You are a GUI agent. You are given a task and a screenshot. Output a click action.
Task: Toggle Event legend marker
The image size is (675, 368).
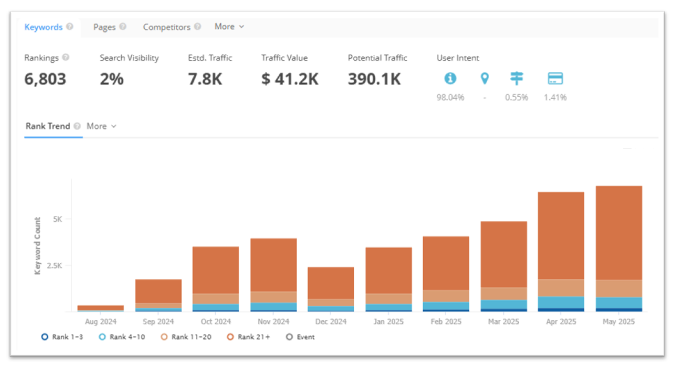[x=300, y=337]
